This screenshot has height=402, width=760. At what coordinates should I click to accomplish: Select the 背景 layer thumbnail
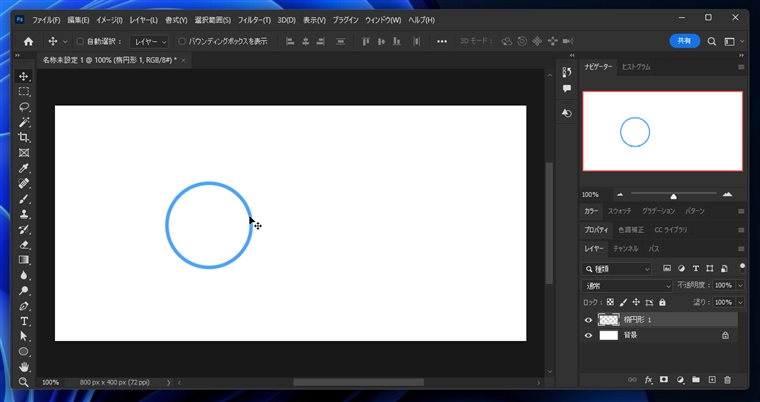click(x=609, y=336)
